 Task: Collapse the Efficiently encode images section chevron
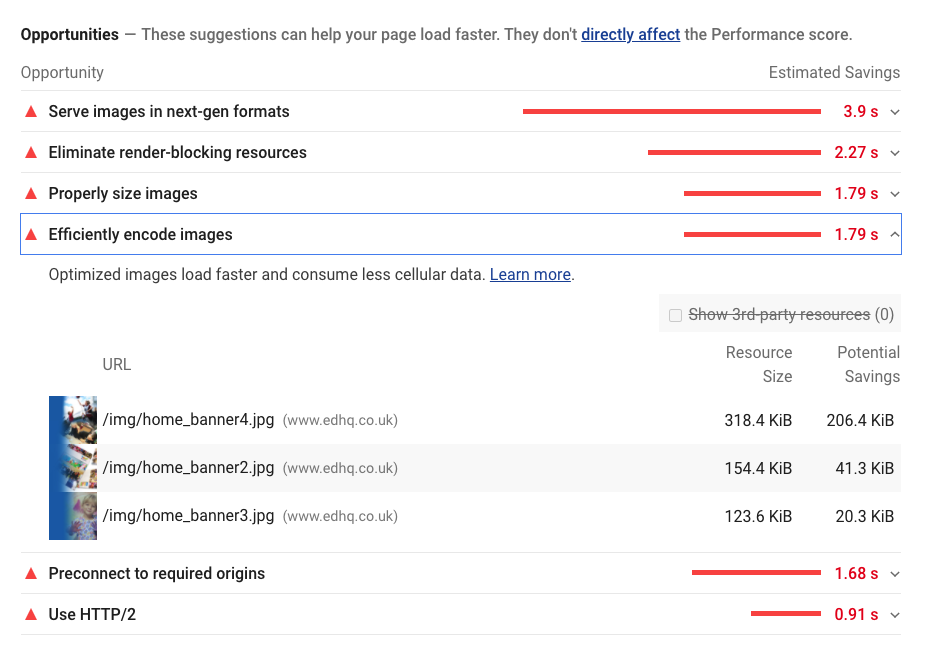[x=895, y=234]
